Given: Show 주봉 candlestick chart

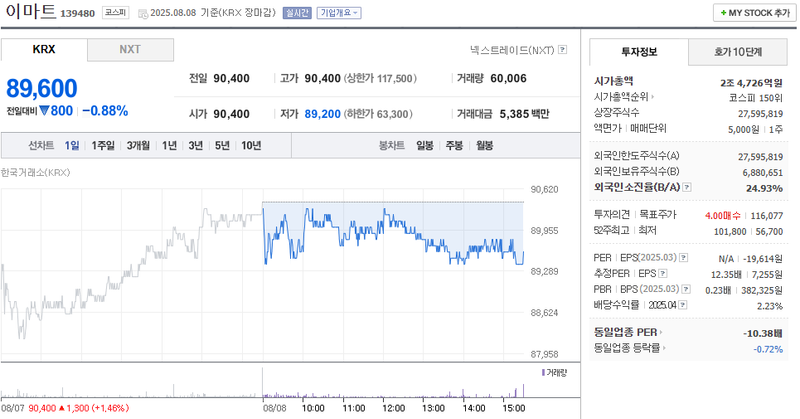Looking at the screenshot, I should (454, 145).
